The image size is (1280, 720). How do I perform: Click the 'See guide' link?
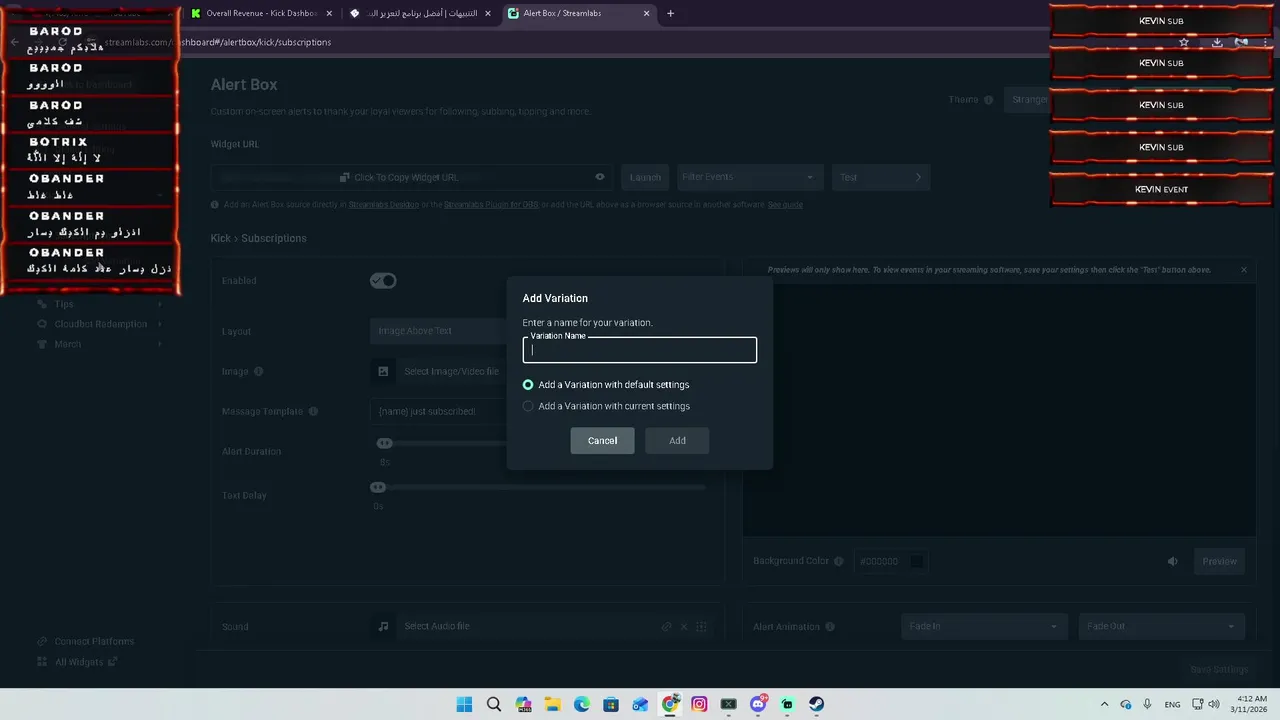785,205
